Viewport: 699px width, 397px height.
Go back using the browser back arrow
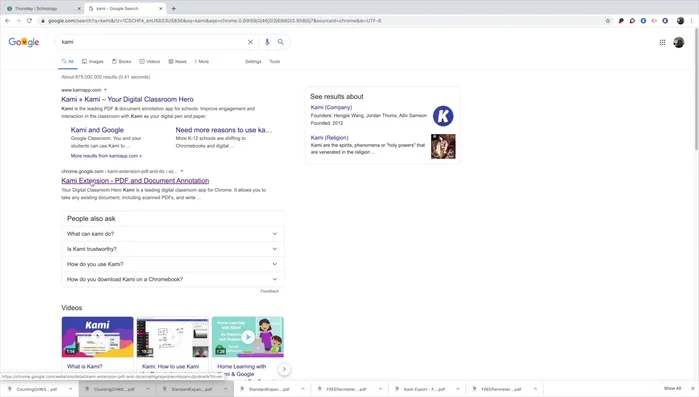(8, 20)
